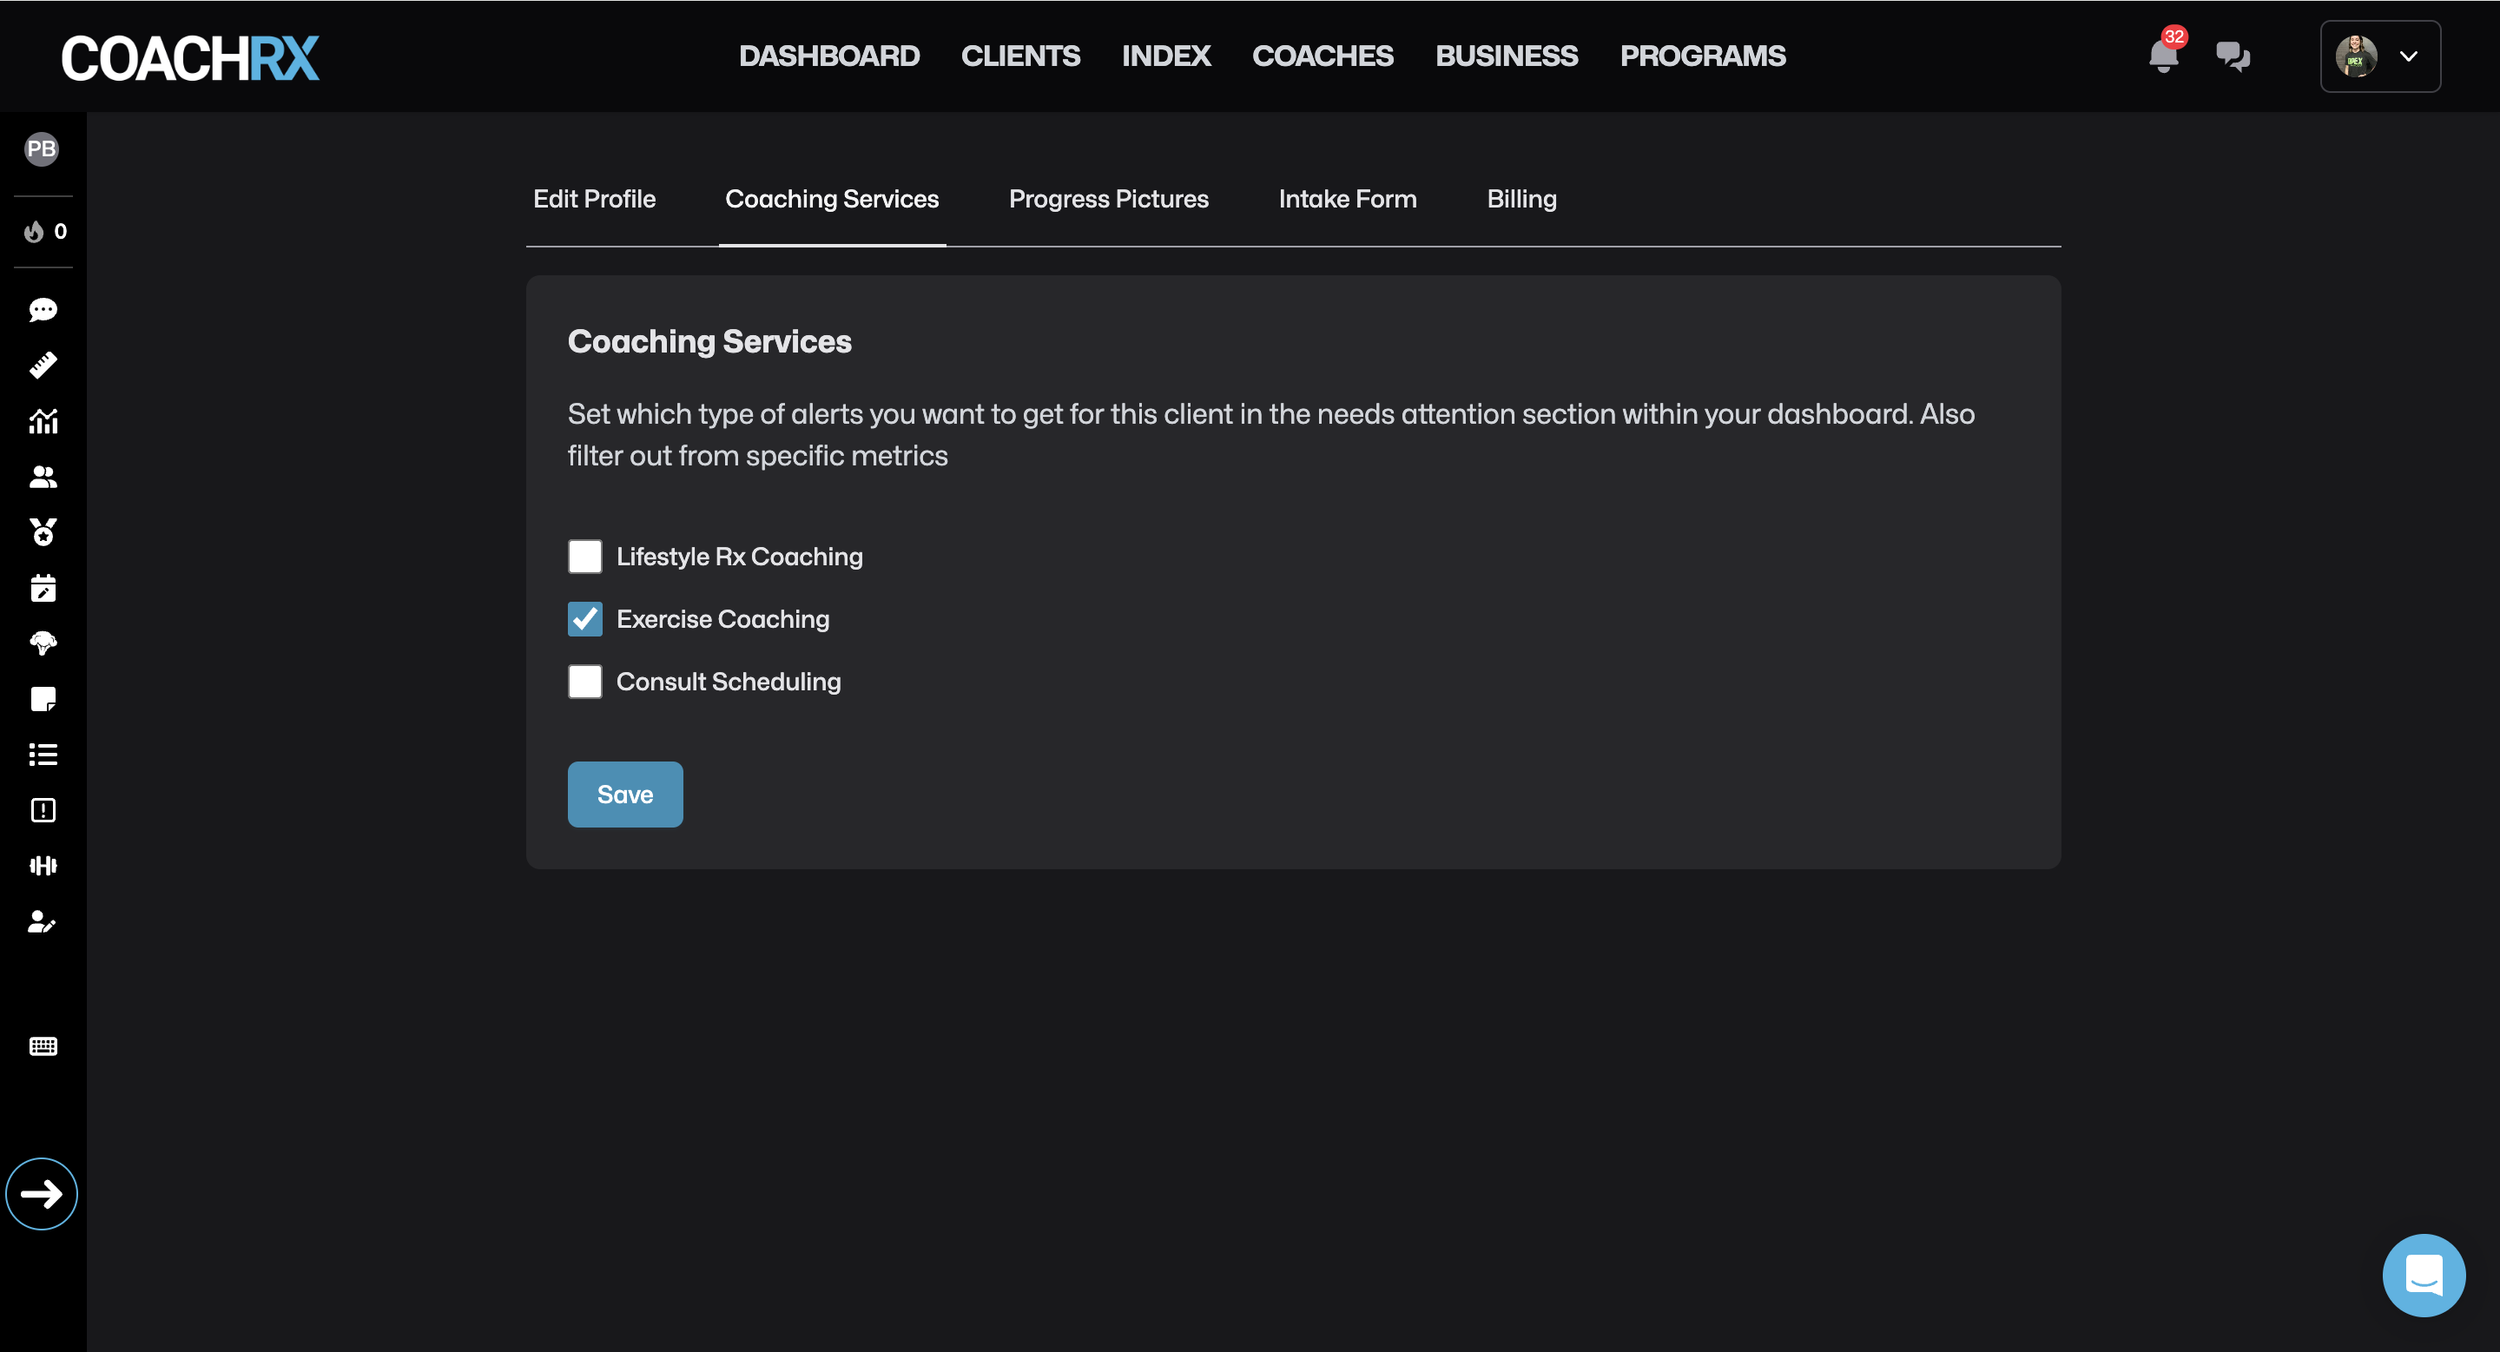Open the ruler measurements sidebar icon
Viewport: 2500px width, 1352px height.
pyautogui.click(x=43, y=365)
